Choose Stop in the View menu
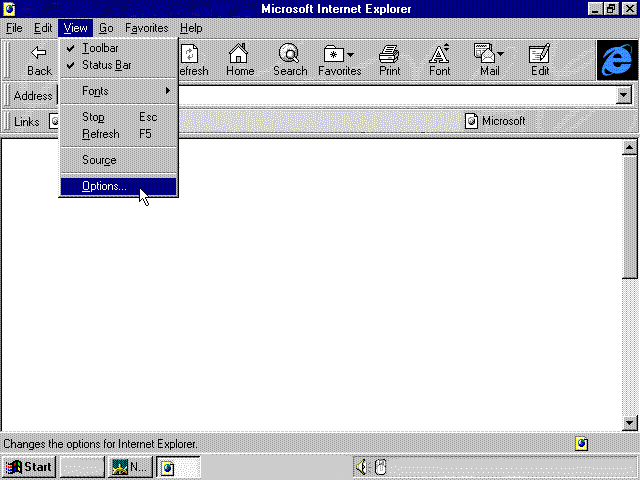 click(118, 117)
